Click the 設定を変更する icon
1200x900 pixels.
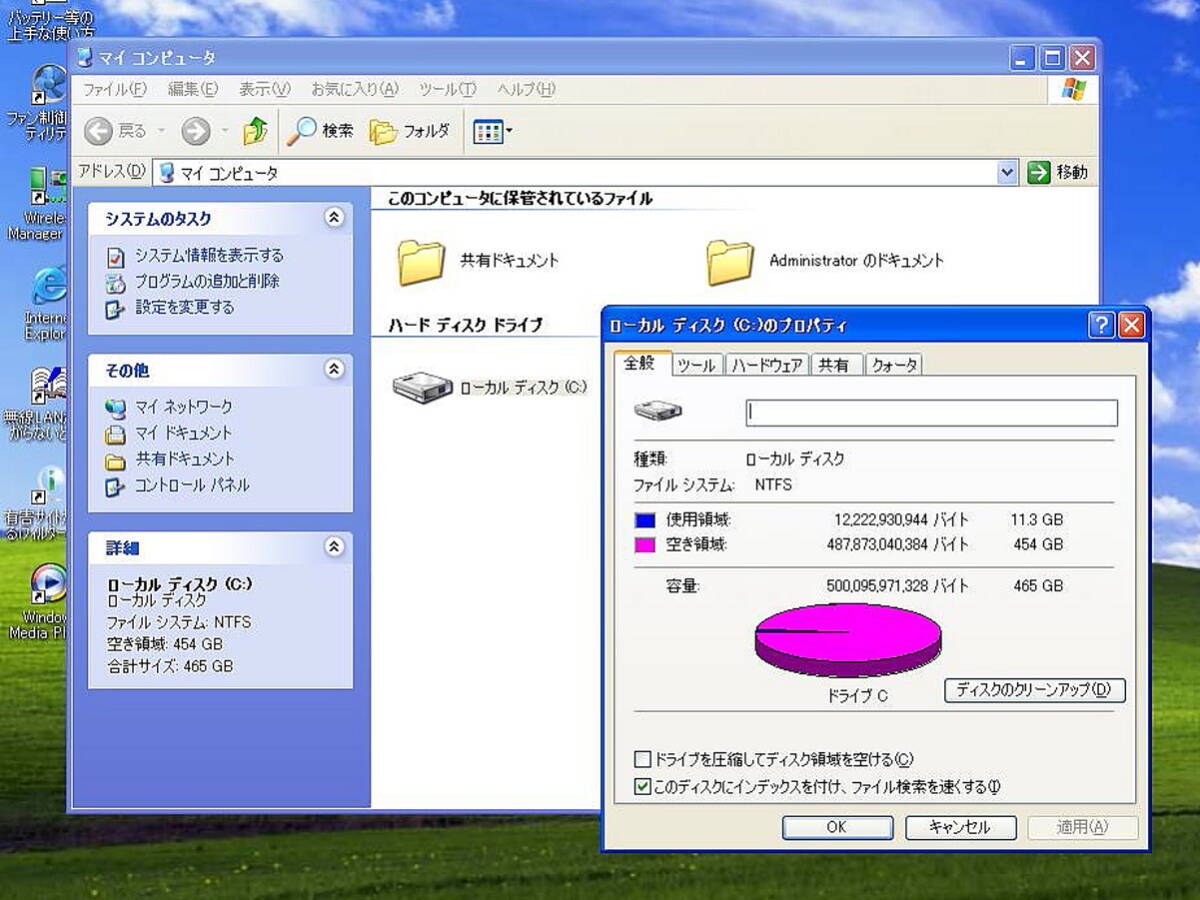(117, 308)
